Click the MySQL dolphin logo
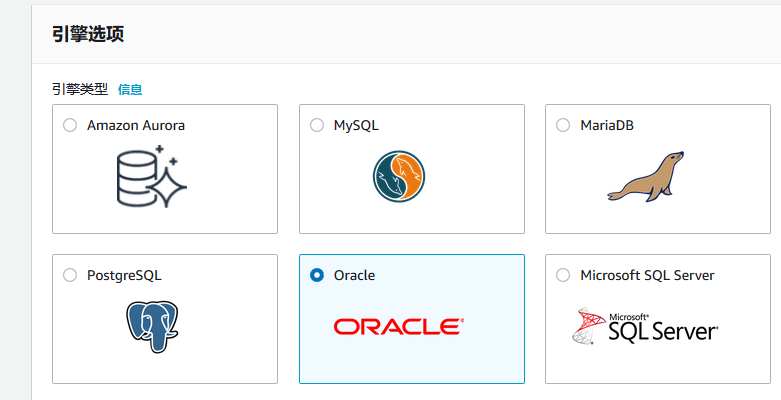This screenshot has width=781, height=400. [398, 176]
